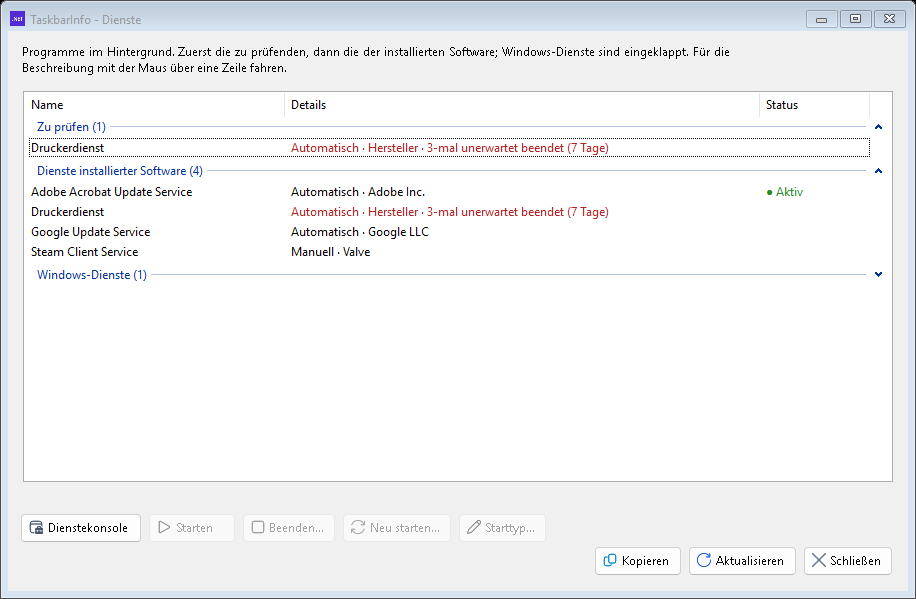Collapse 'Dienste installierter Software (4)' chevron
The image size is (916, 599).
(878, 171)
